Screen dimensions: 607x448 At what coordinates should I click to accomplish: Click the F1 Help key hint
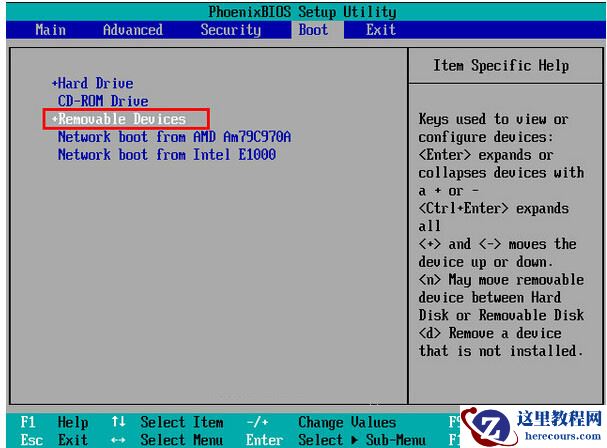pyautogui.click(x=54, y=422)
